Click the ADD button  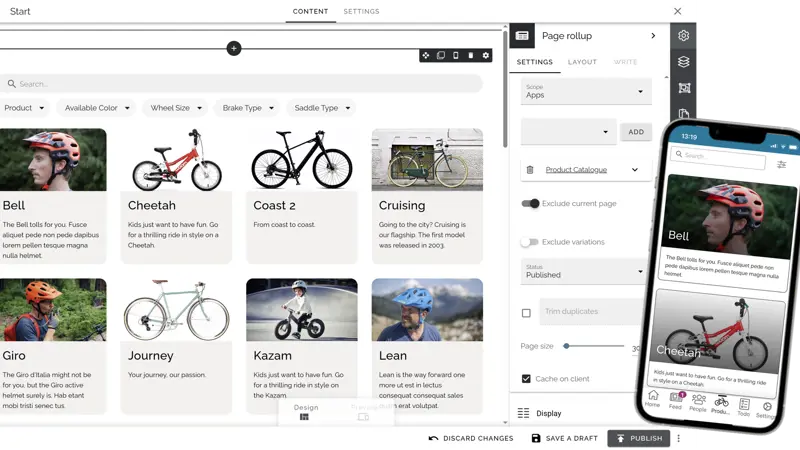click(x=636, y=132)
